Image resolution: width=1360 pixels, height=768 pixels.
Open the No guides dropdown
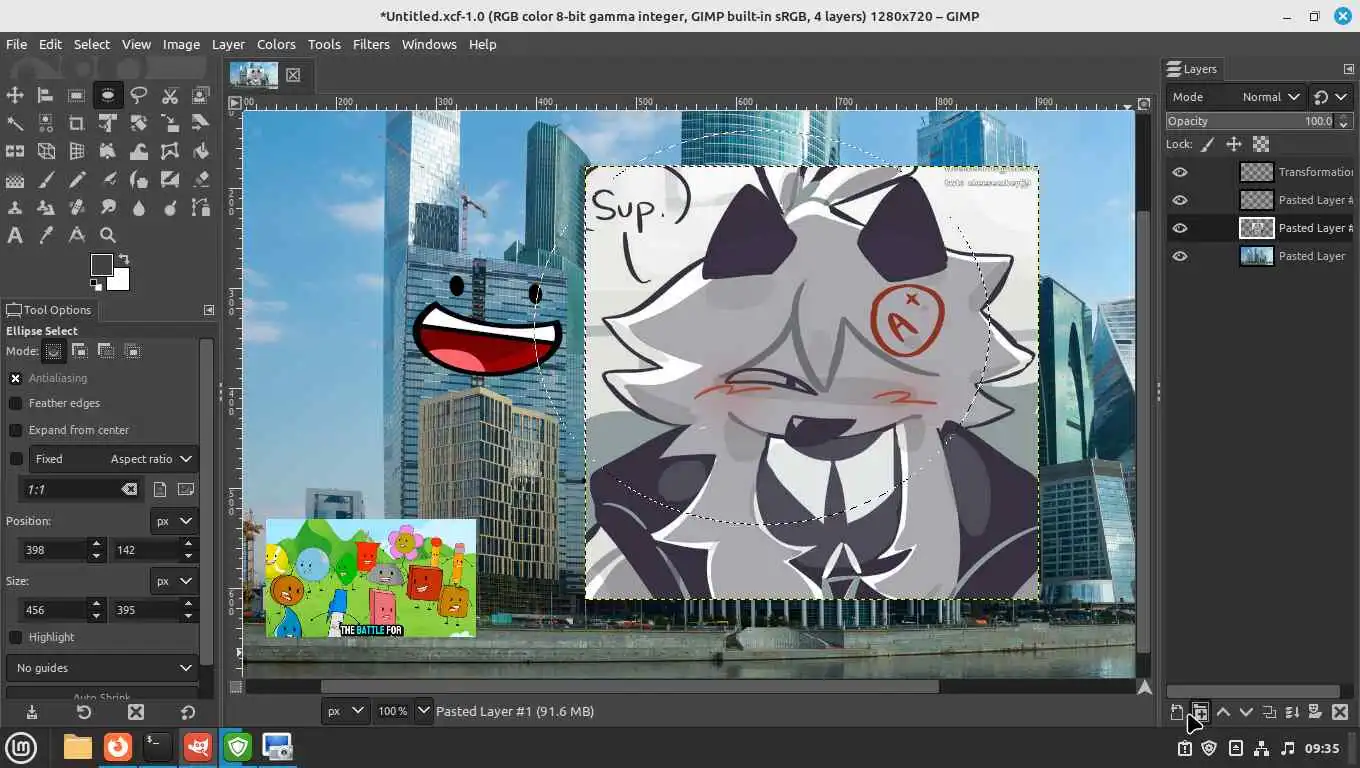[x=103, y=668]
